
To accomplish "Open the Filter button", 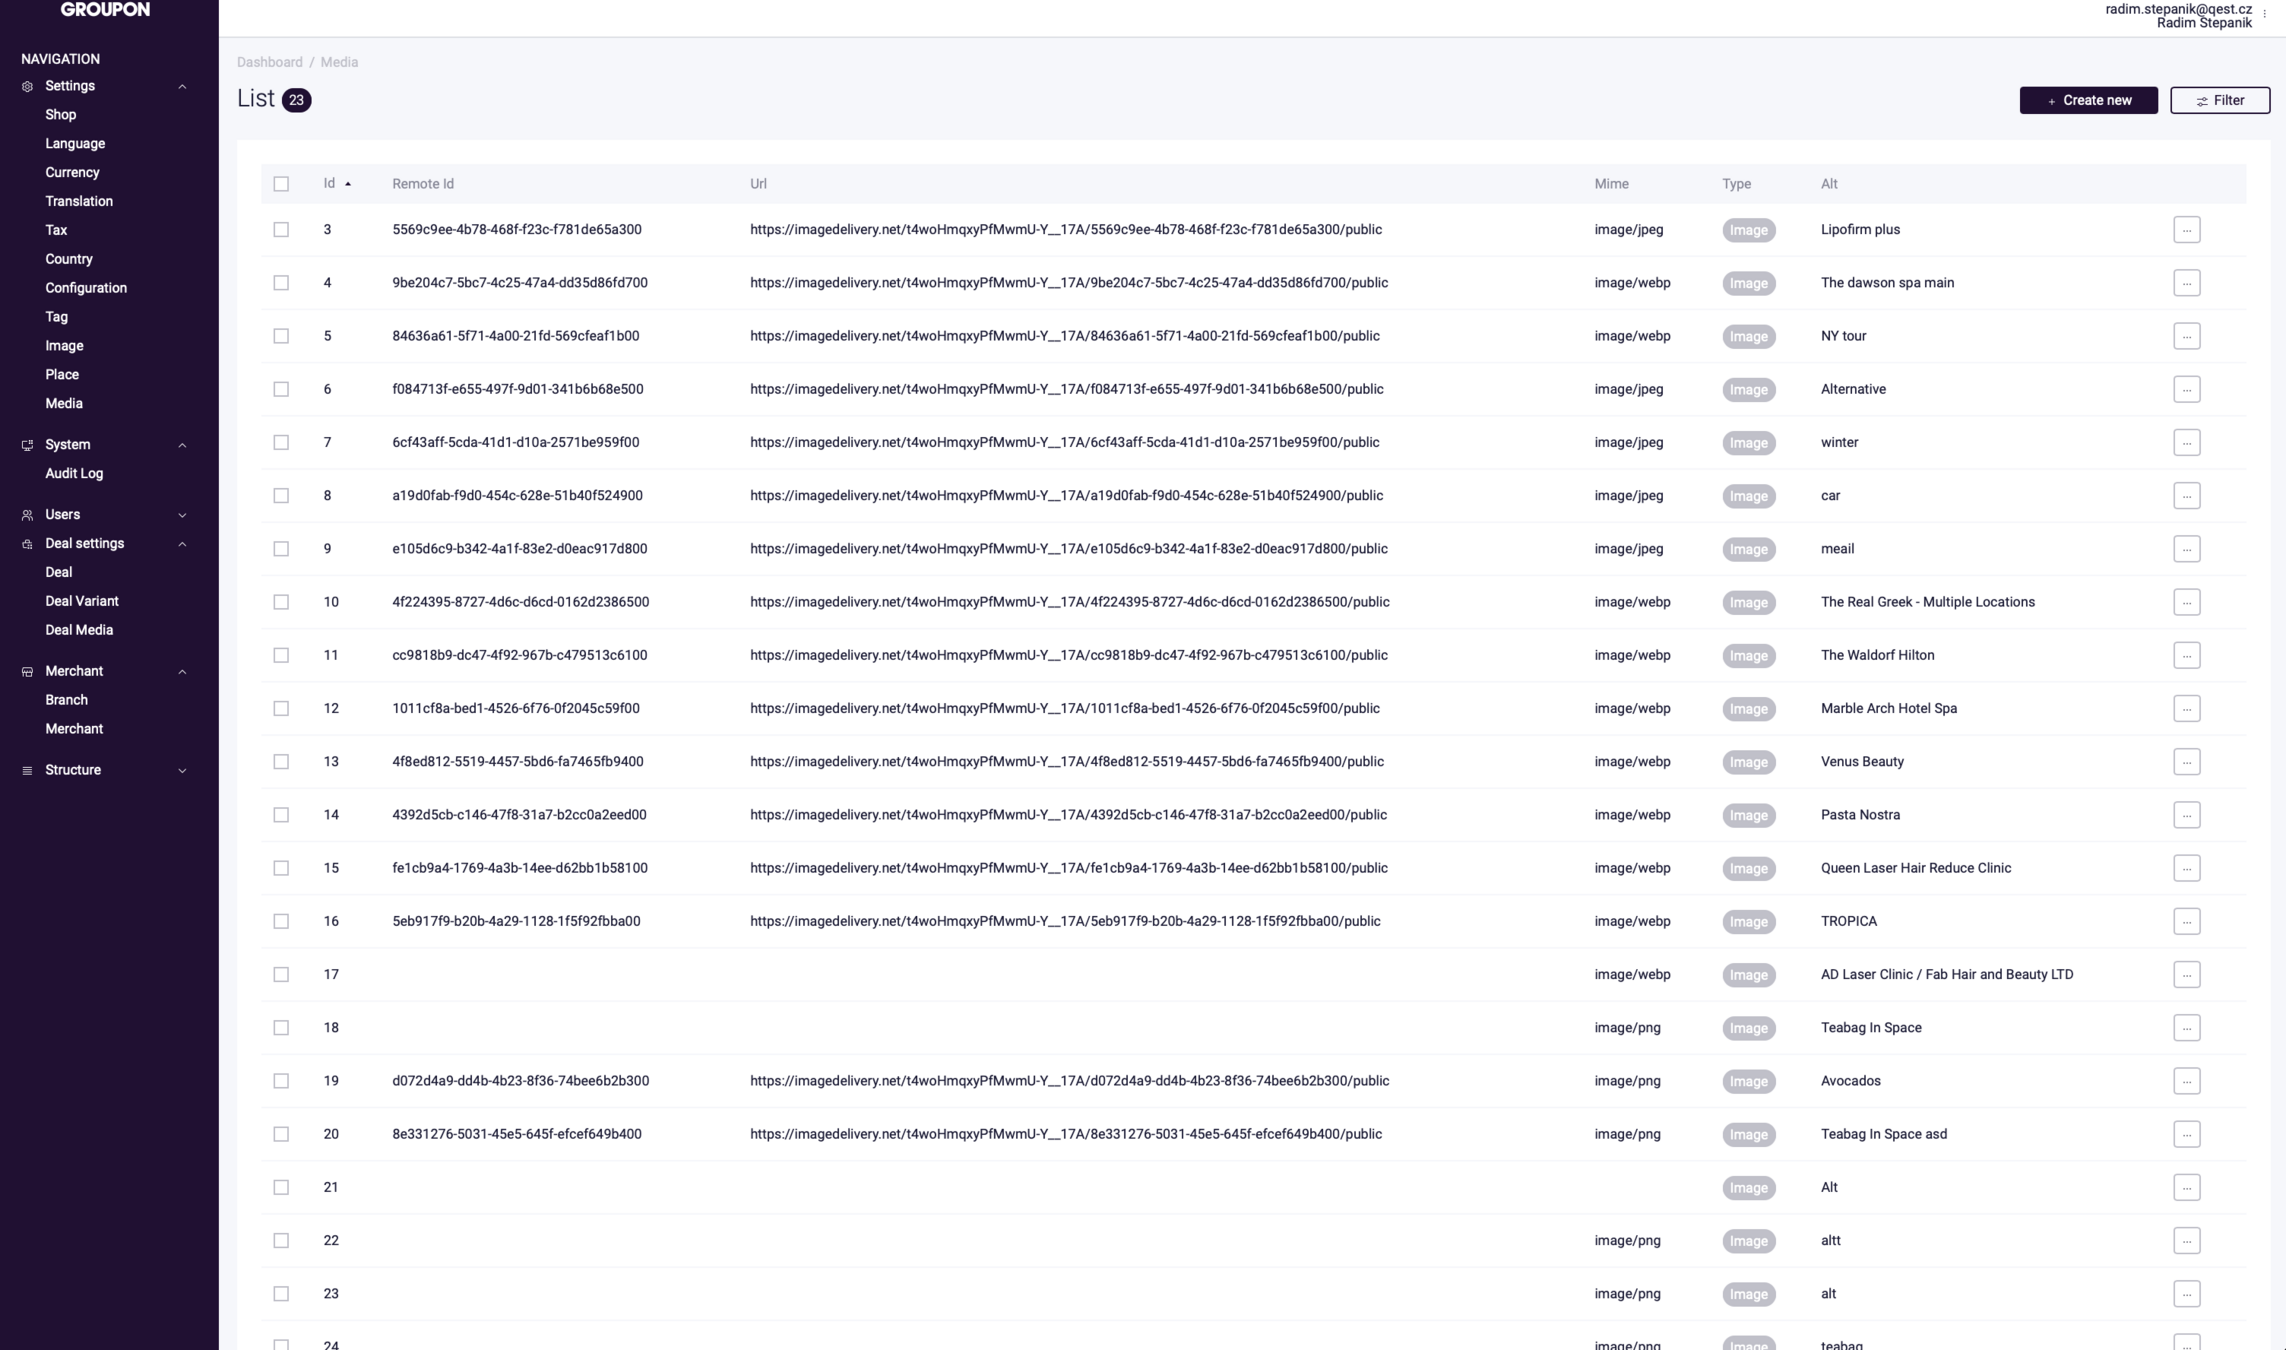I will click(x=2219, y=100).
